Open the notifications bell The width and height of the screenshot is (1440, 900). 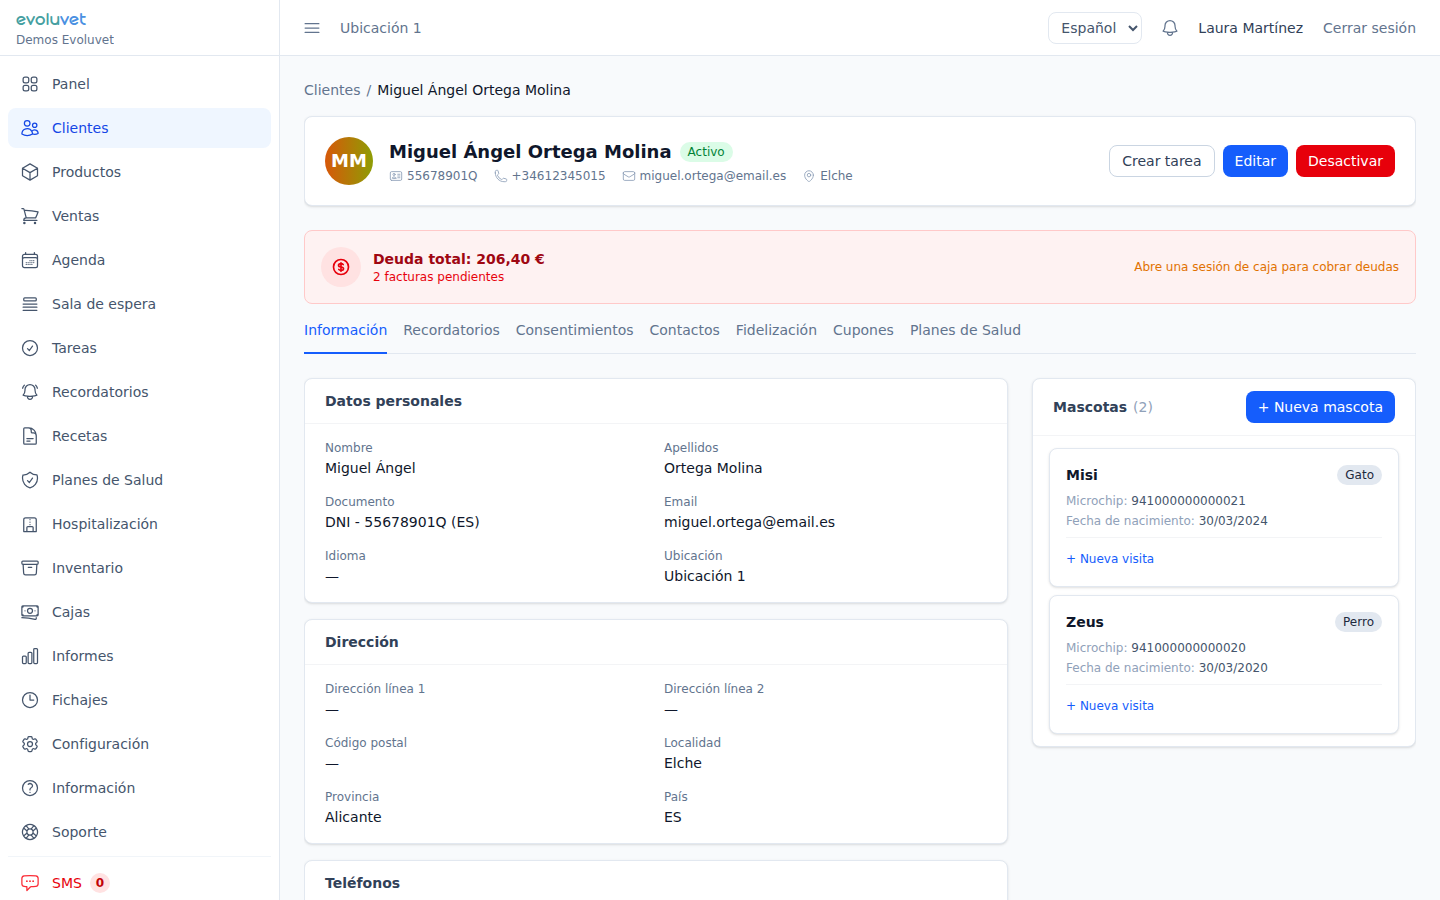coord(1169,28)
